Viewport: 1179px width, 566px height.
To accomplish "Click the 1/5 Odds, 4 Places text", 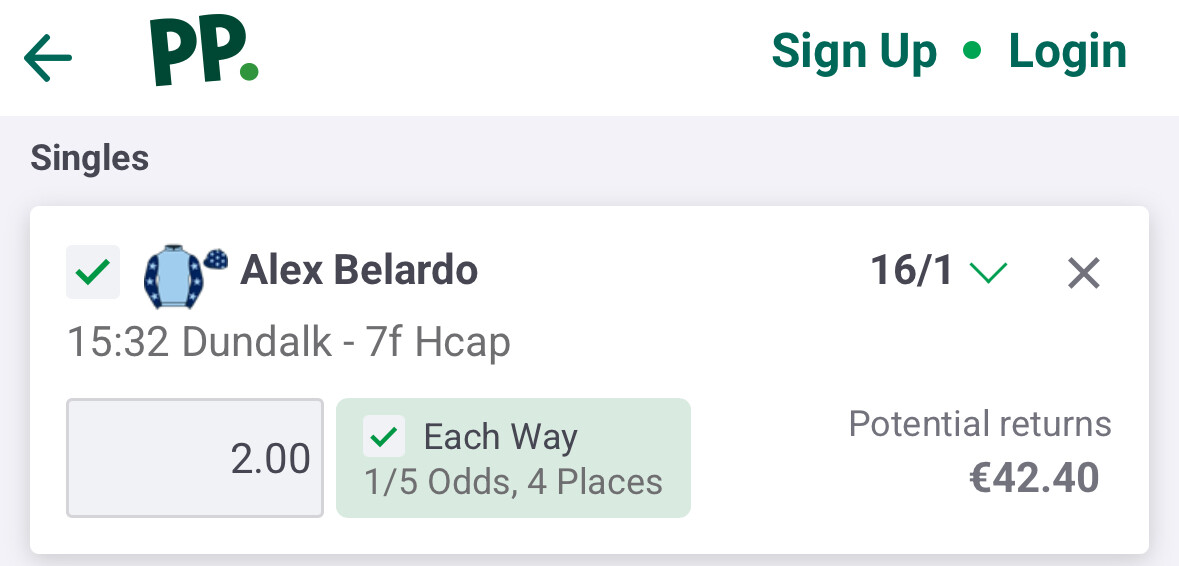I will pyautogui.click(x=514, y=482).
